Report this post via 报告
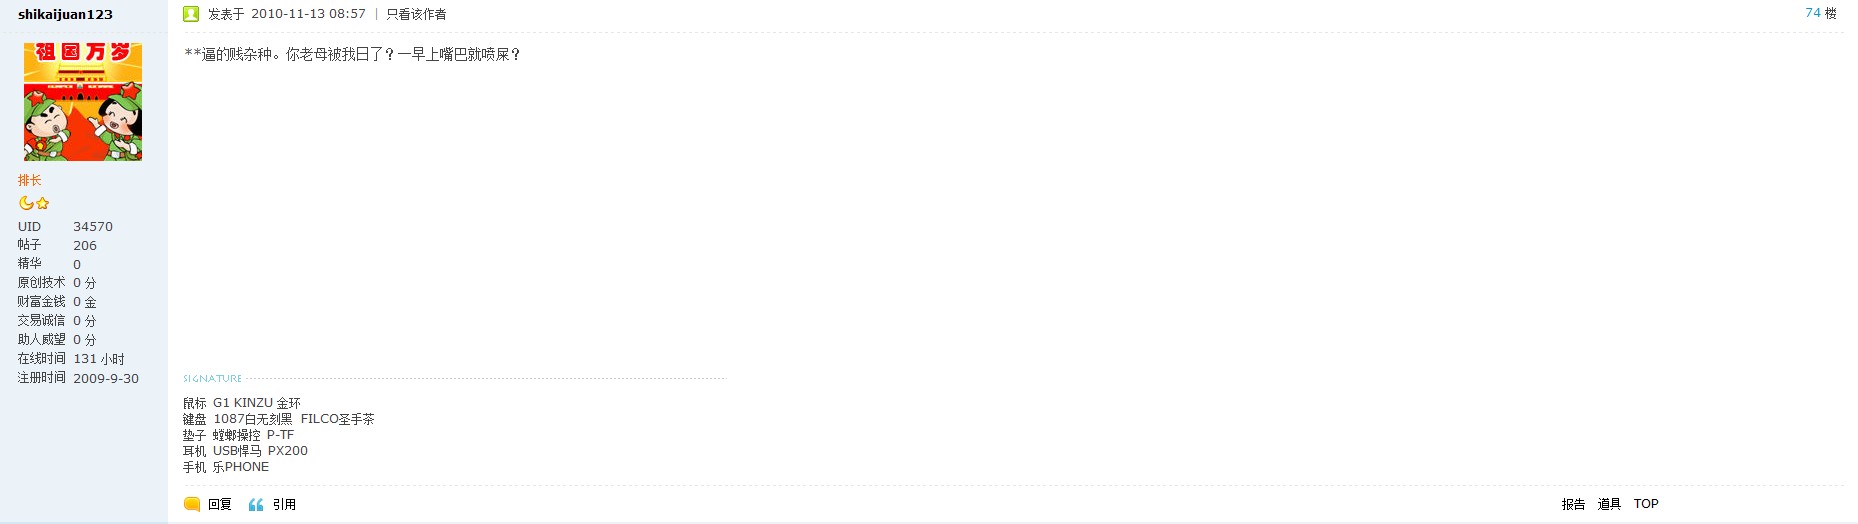This screenshot has height=524, width=1858. click(1573, 504)
